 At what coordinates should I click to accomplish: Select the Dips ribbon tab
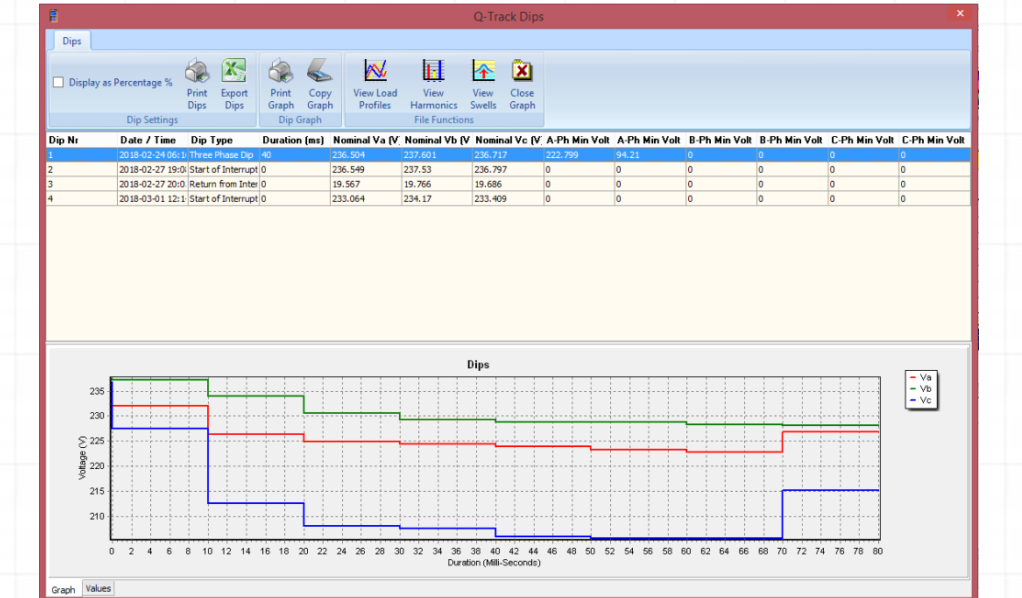click(x=72, y=42)
